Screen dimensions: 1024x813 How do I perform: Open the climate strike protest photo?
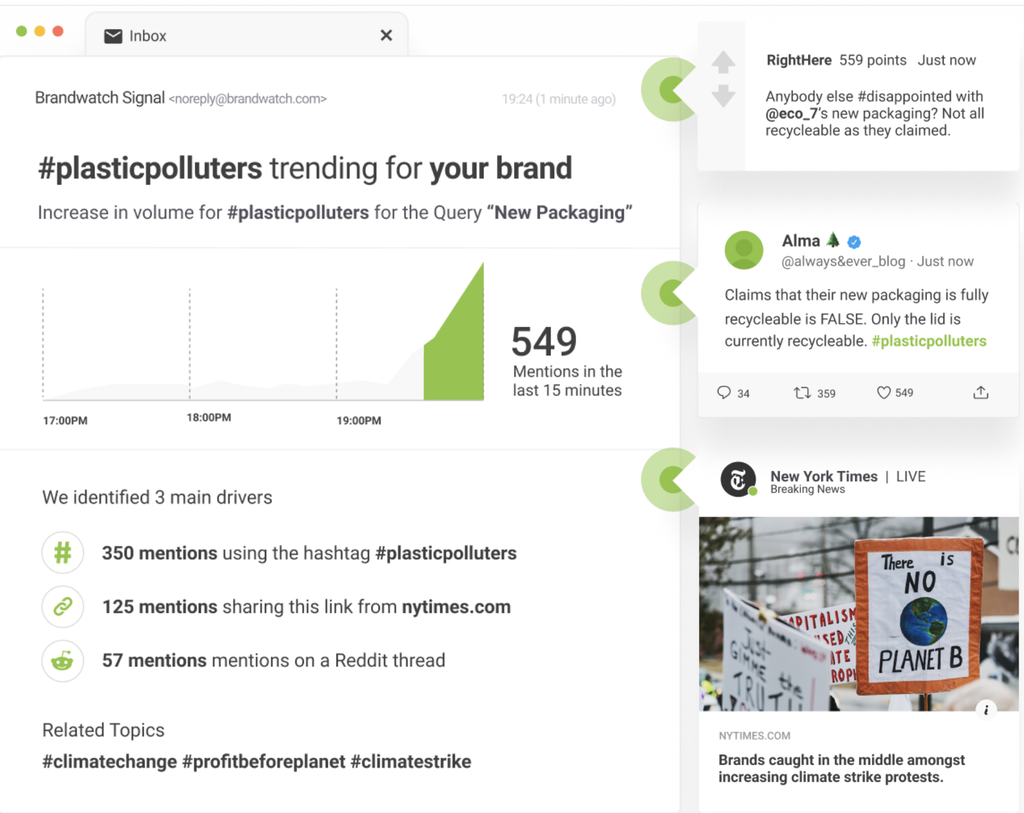[x=858, y=612]
